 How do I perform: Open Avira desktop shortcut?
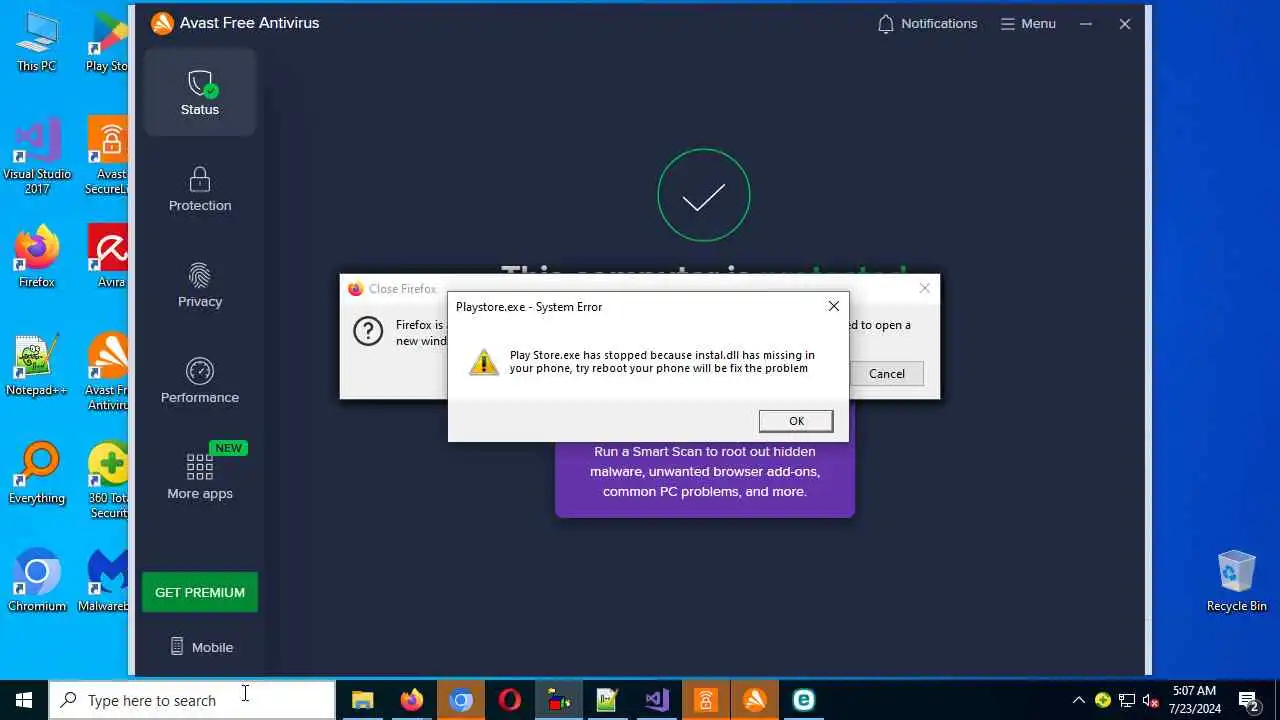(108, 257)
